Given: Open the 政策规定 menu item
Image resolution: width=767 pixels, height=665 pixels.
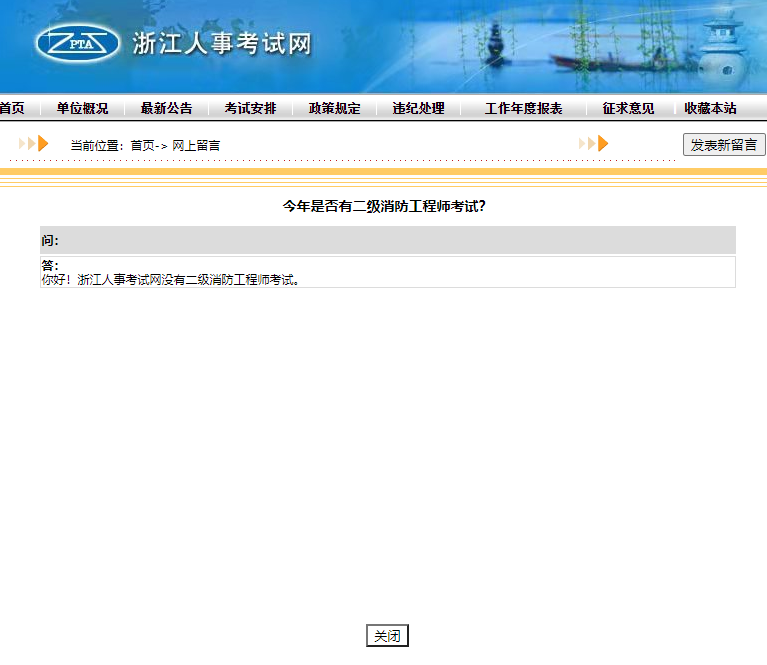Looking at the screenshot, I should pos(334,108).
